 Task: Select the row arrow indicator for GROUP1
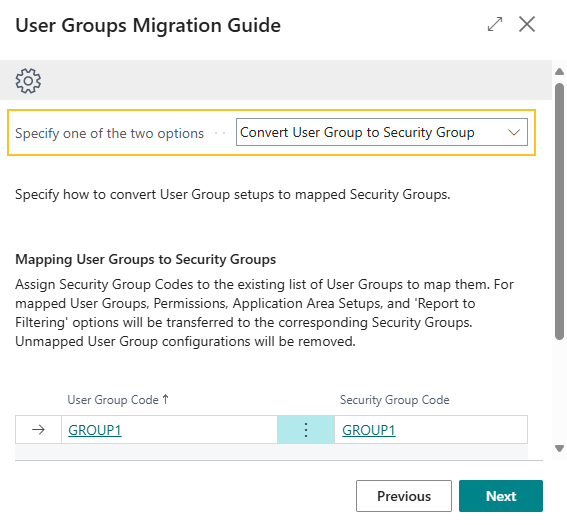pyautogui.click(x=38, y=430)
